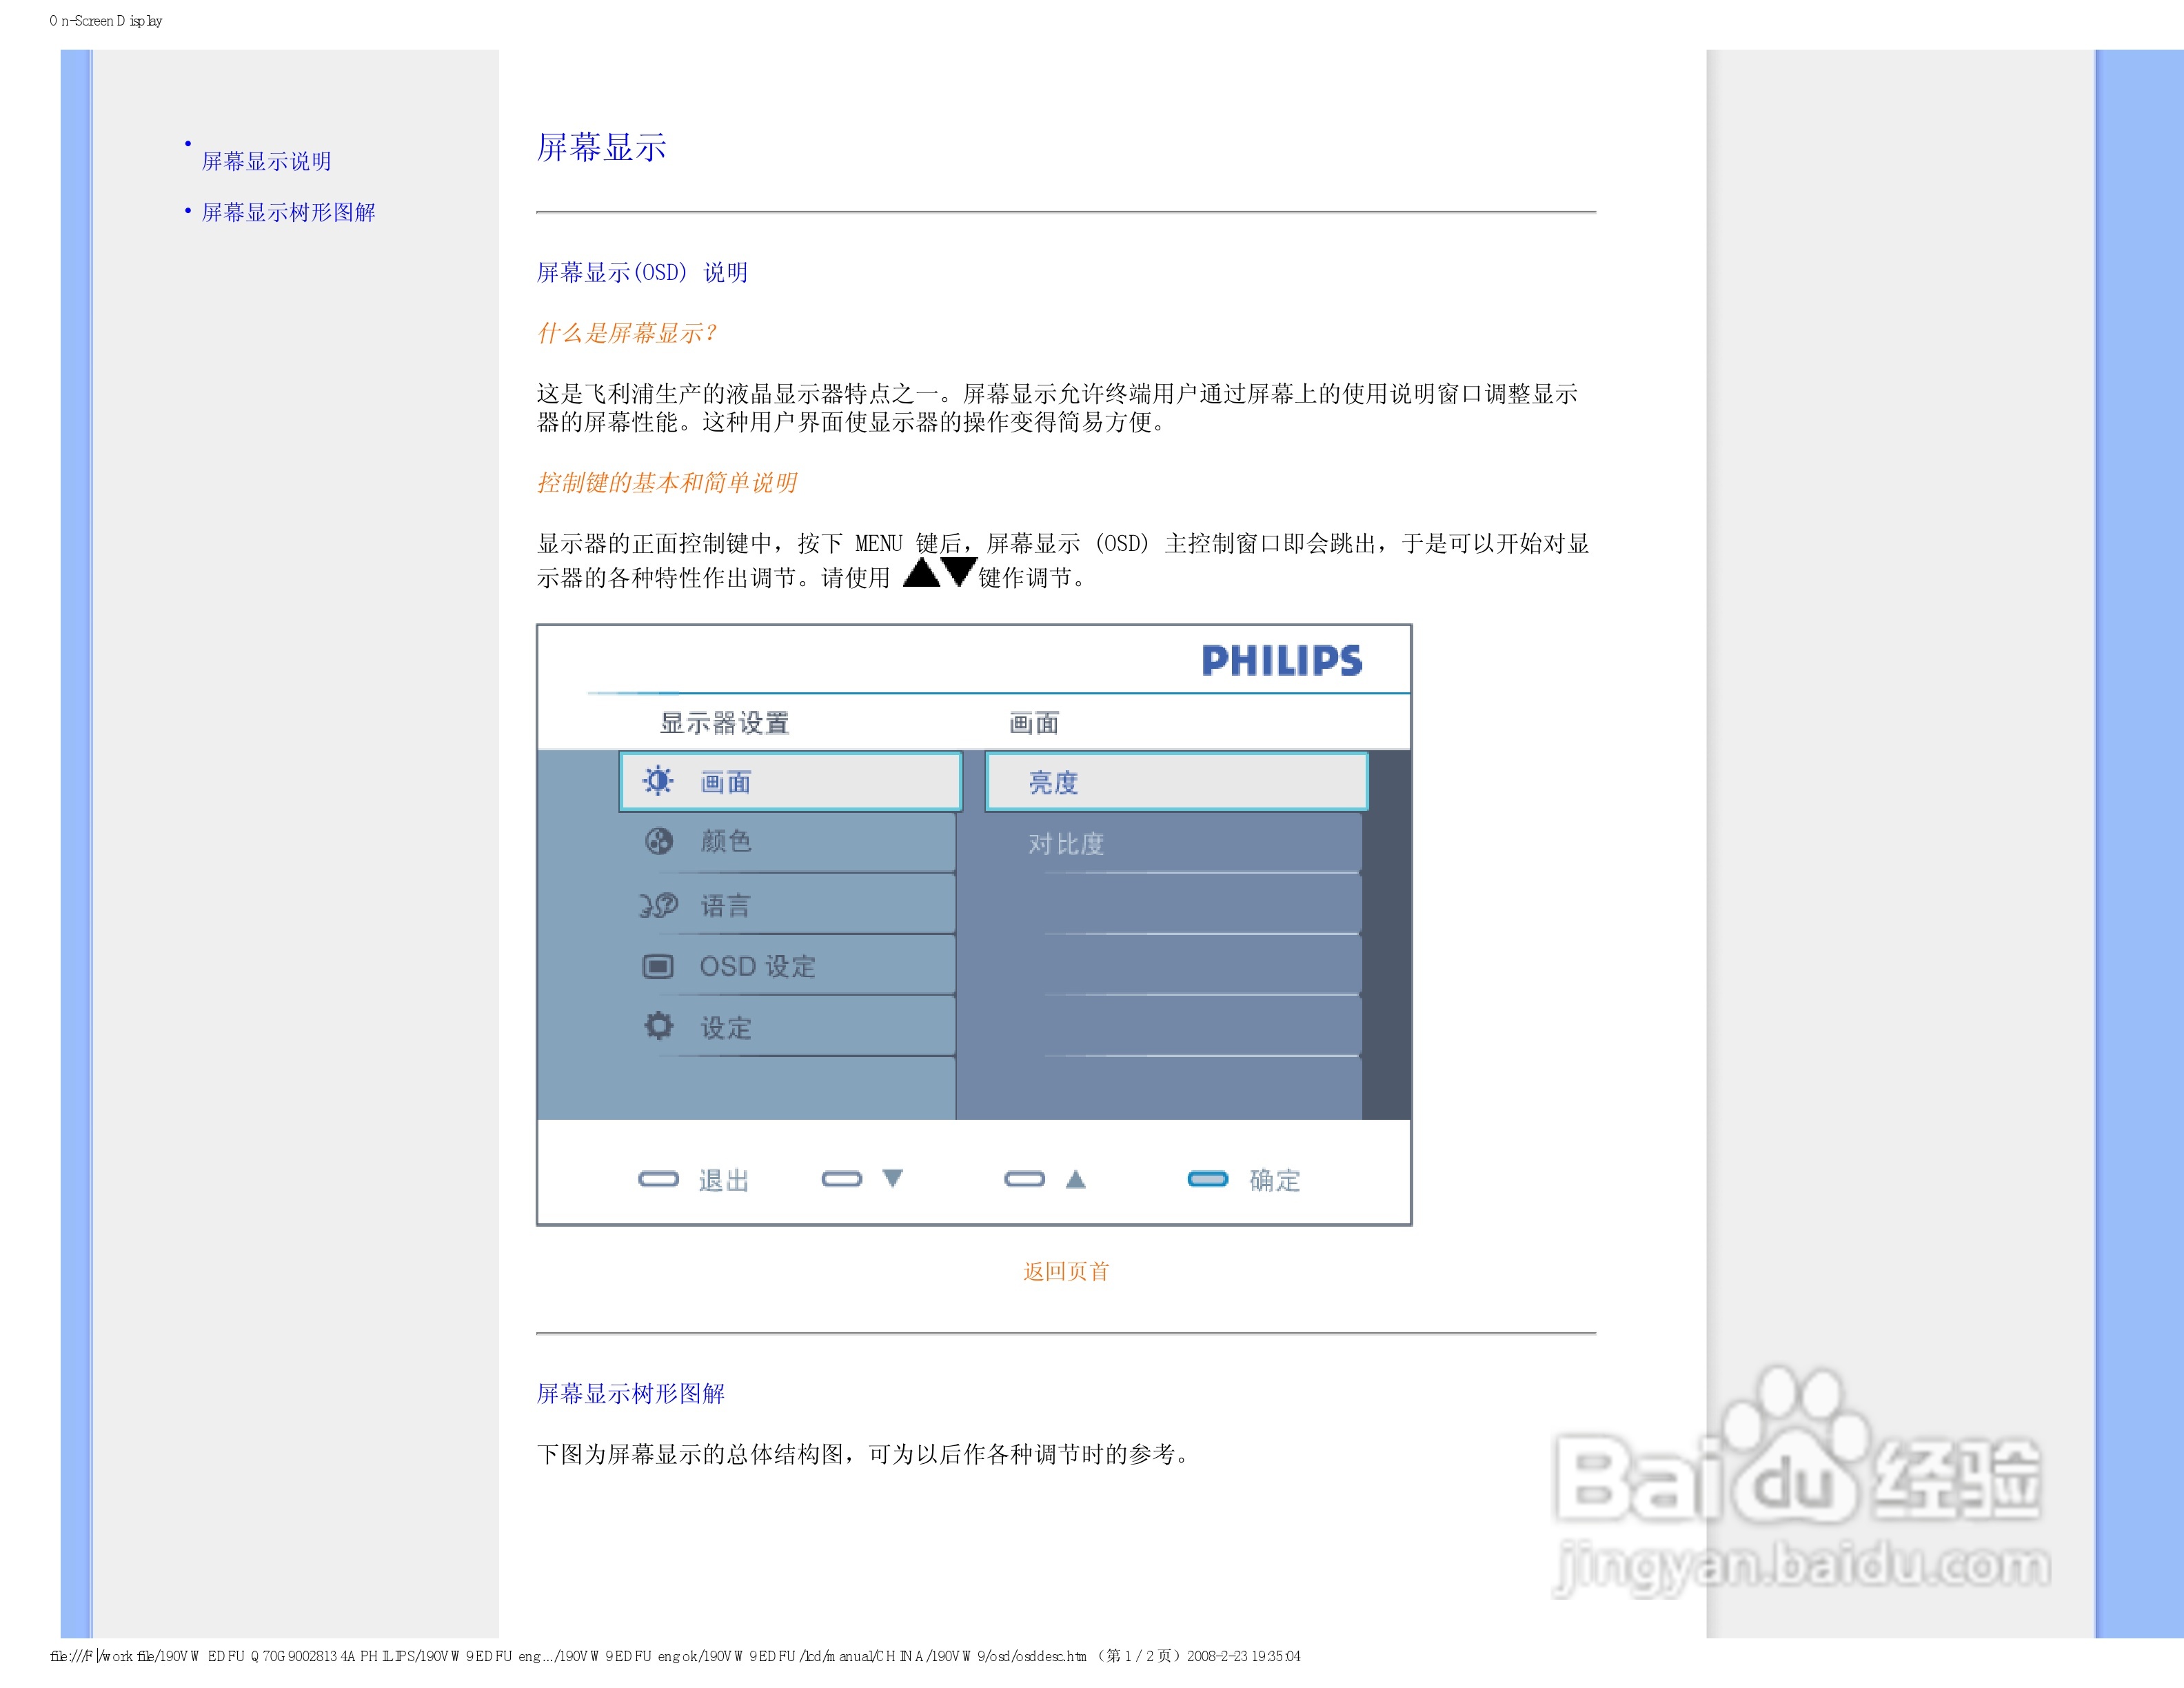Click the down arrow triangle in OSD footer
Screen dimensions: 2184x1688
[x=892, y=1178]
